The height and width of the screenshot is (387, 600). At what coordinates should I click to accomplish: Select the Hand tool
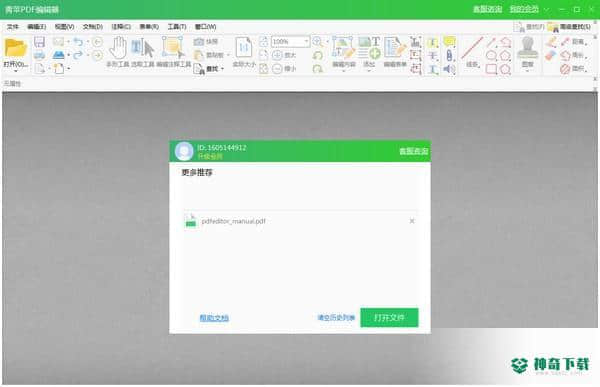coord(118,48)
